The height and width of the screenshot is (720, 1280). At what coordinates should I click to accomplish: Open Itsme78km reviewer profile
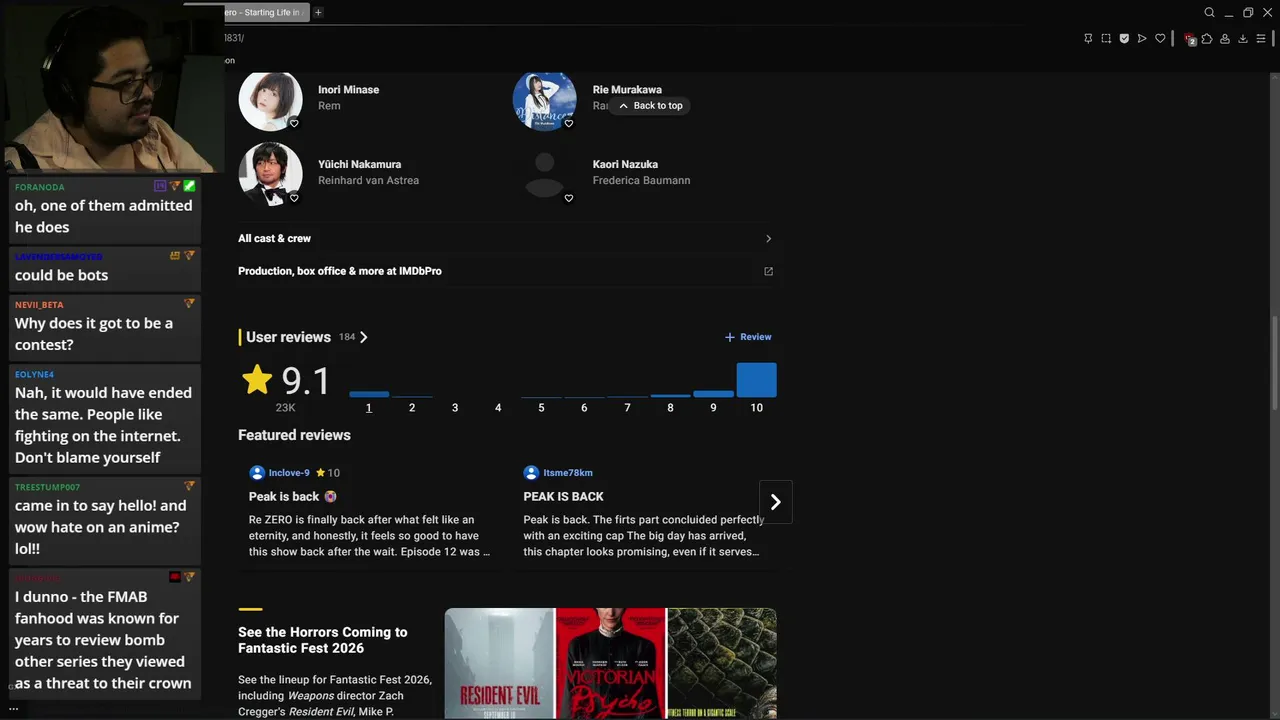click(568, 473)
